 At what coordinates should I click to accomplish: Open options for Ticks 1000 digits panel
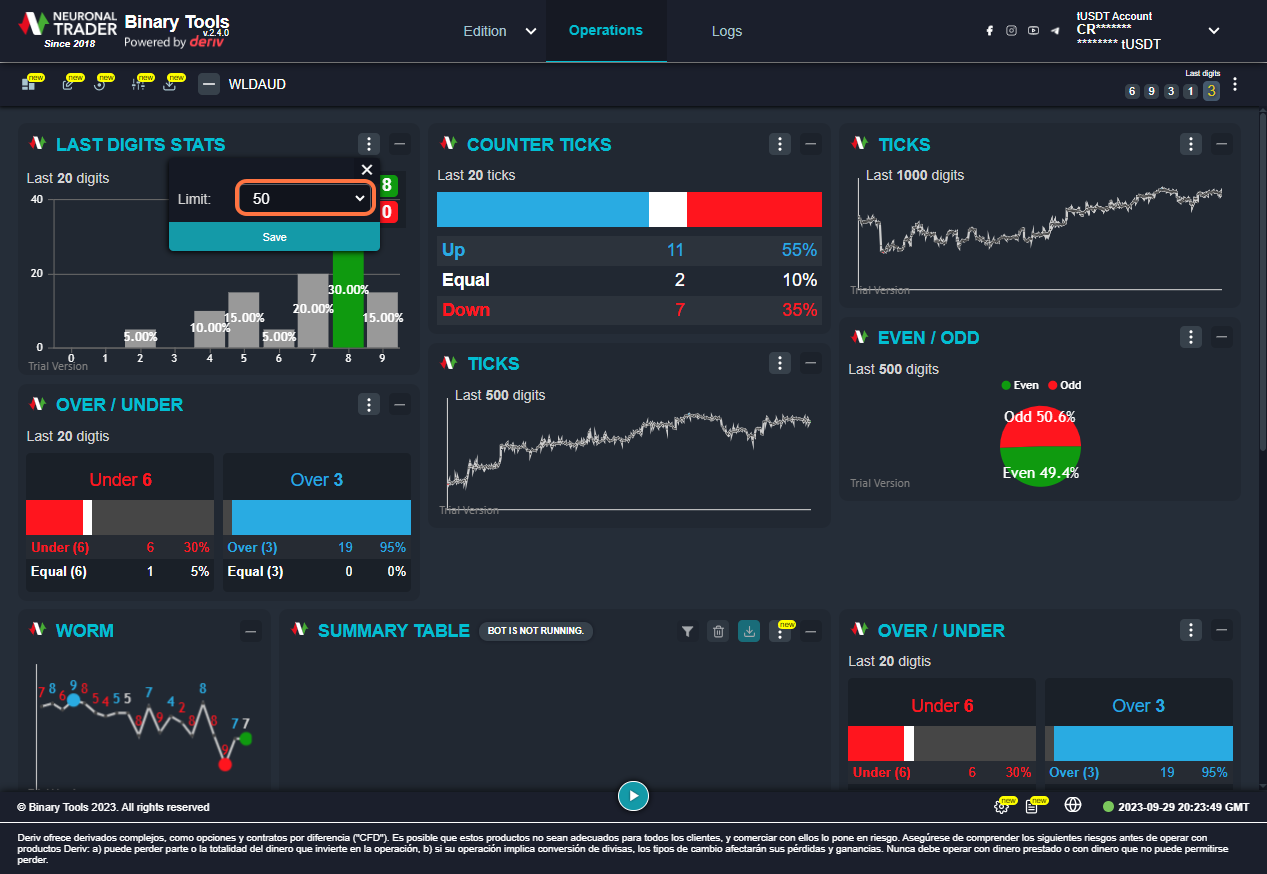(x=1190, y=144)
